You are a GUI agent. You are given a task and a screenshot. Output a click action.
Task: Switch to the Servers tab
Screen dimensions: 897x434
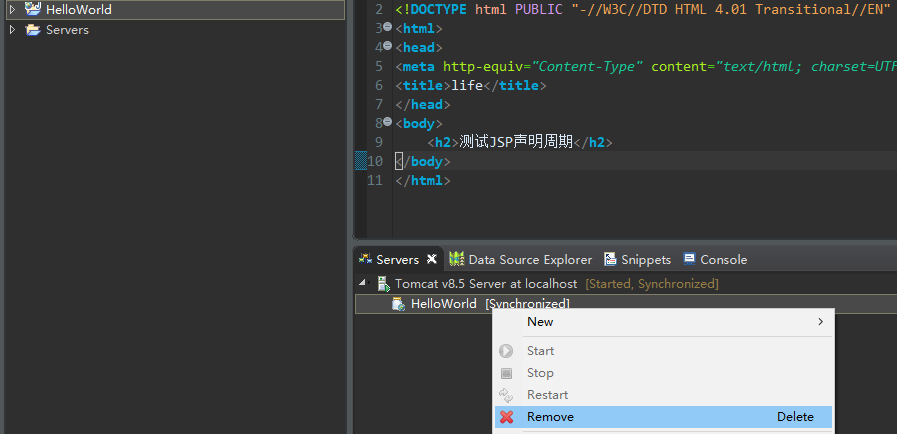coord(398,260)
